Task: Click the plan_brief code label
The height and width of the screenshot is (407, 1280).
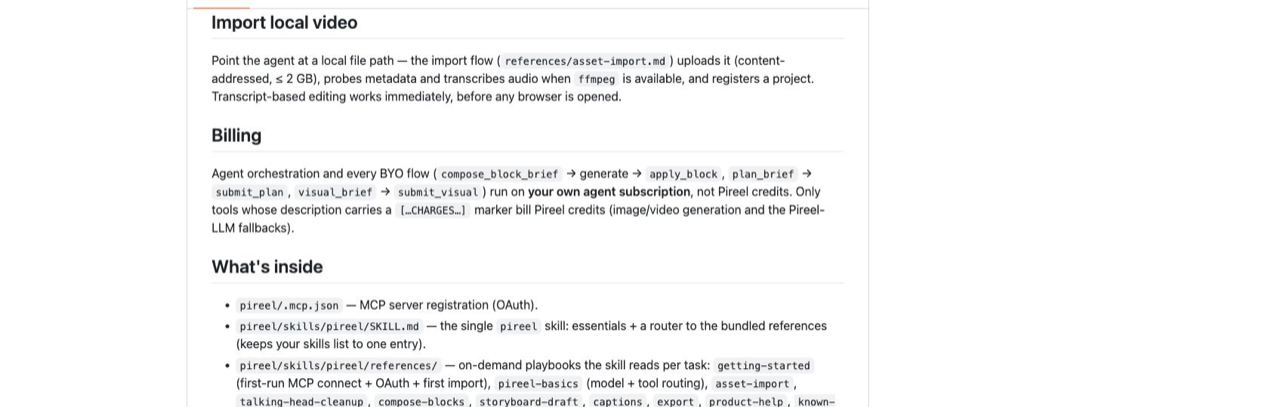Action: click(x=763, y=174)
